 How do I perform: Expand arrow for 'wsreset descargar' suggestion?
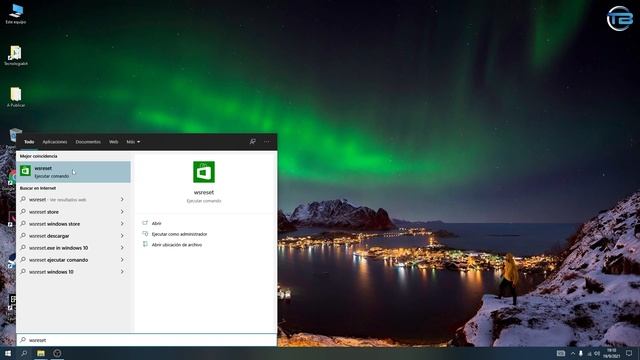[122, 236]
